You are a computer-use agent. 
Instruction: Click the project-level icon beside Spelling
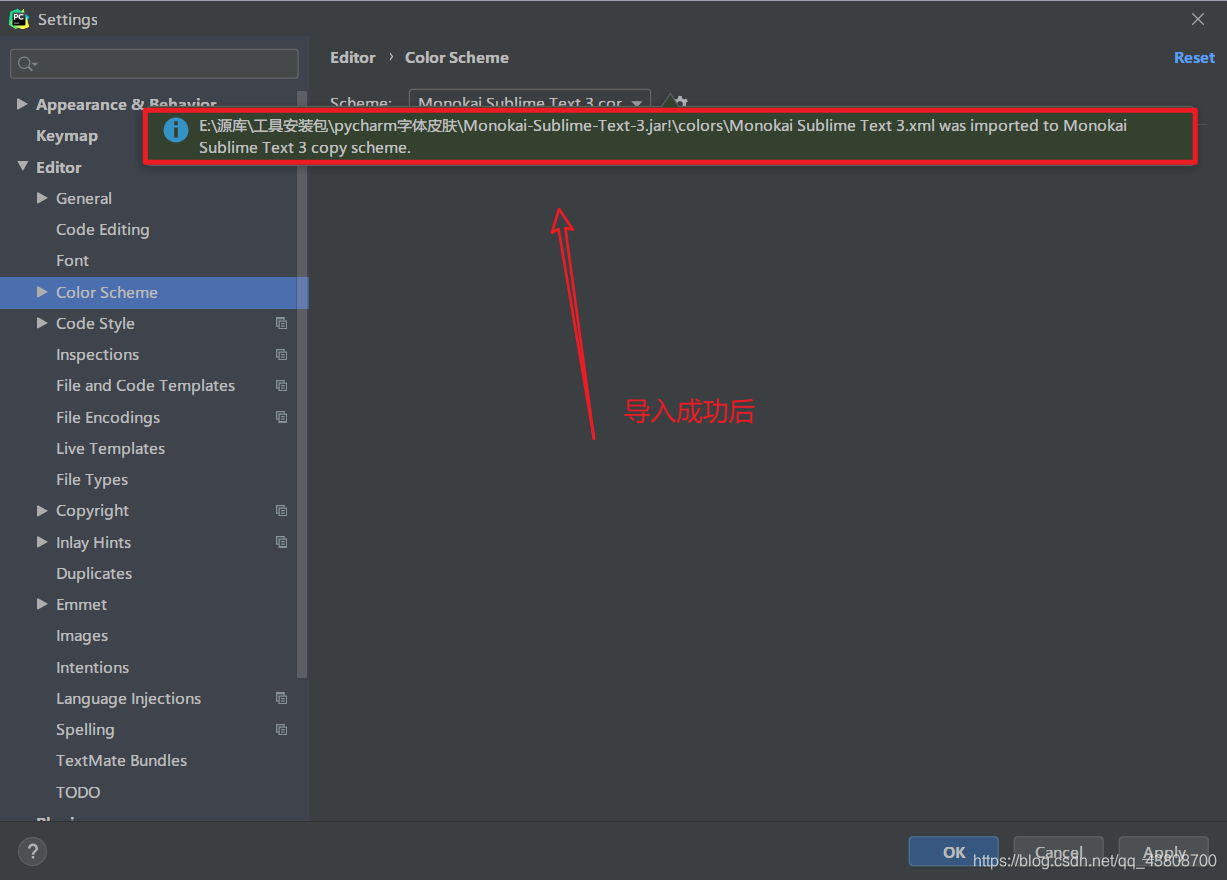(282, 729)
